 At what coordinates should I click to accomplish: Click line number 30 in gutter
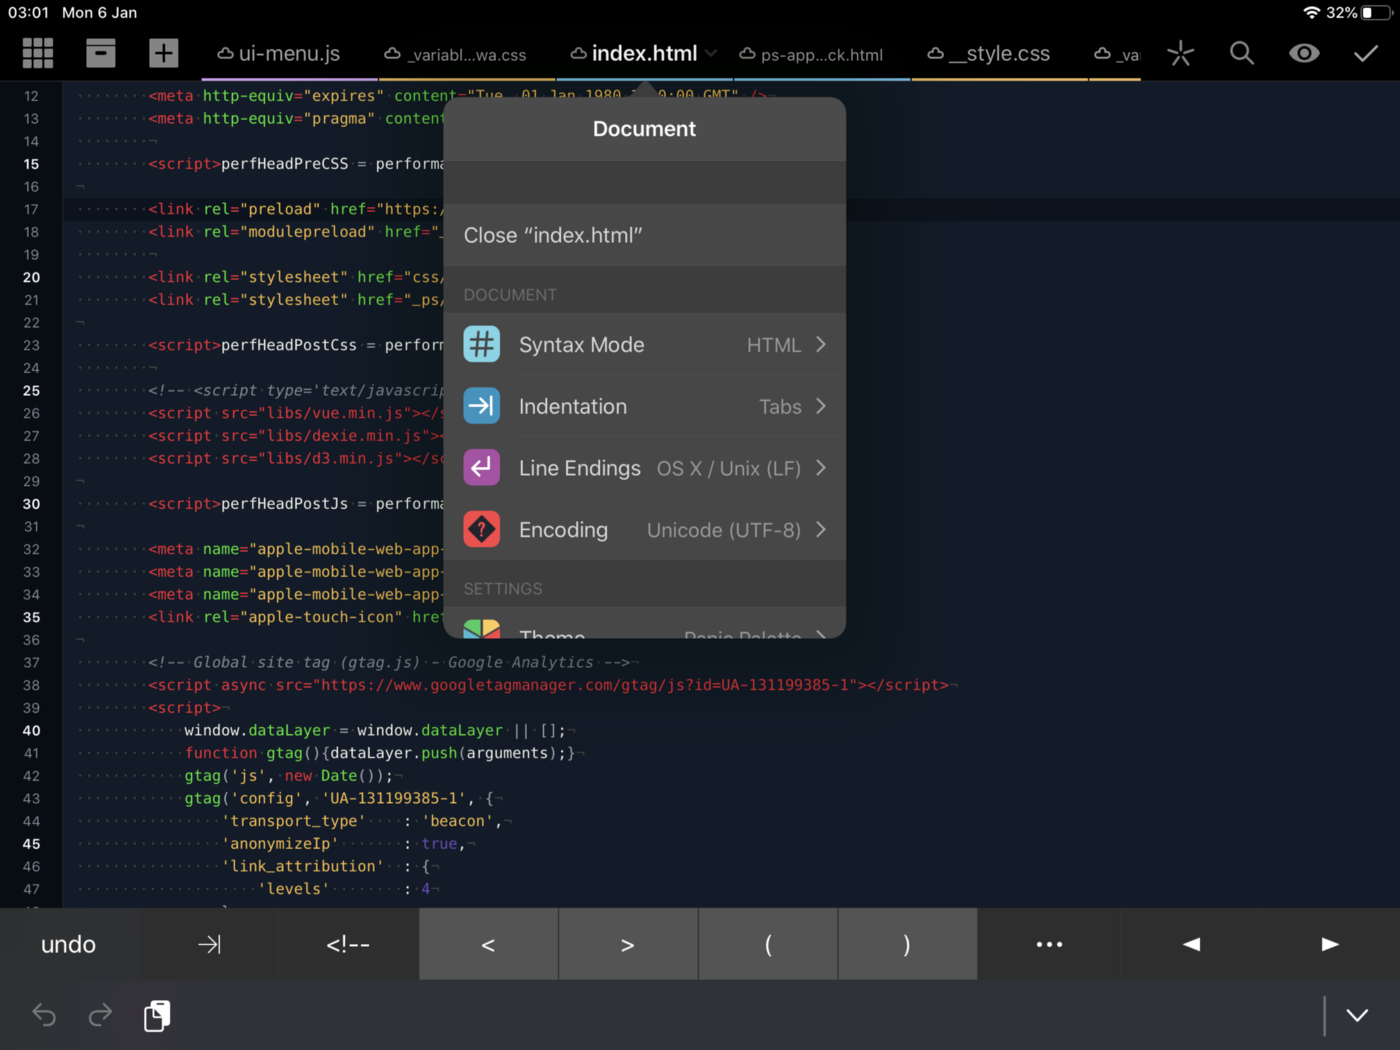pyautogui.click(x=31, y=504)
